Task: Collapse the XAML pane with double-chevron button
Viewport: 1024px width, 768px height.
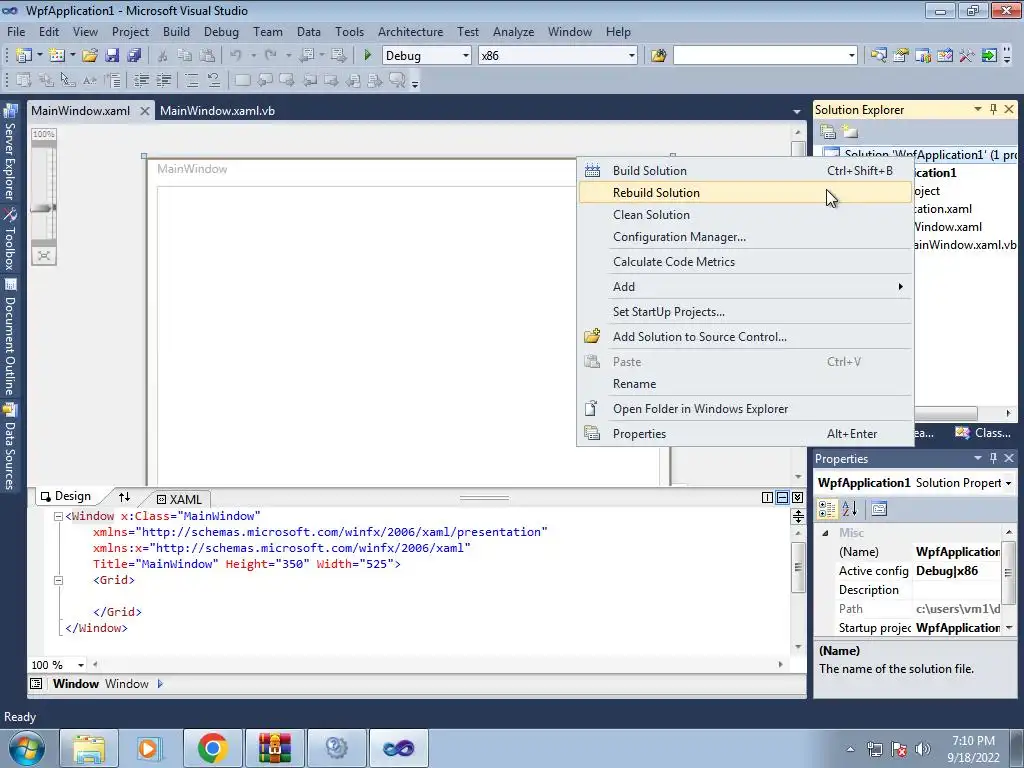Action: [x=797, y=498]
